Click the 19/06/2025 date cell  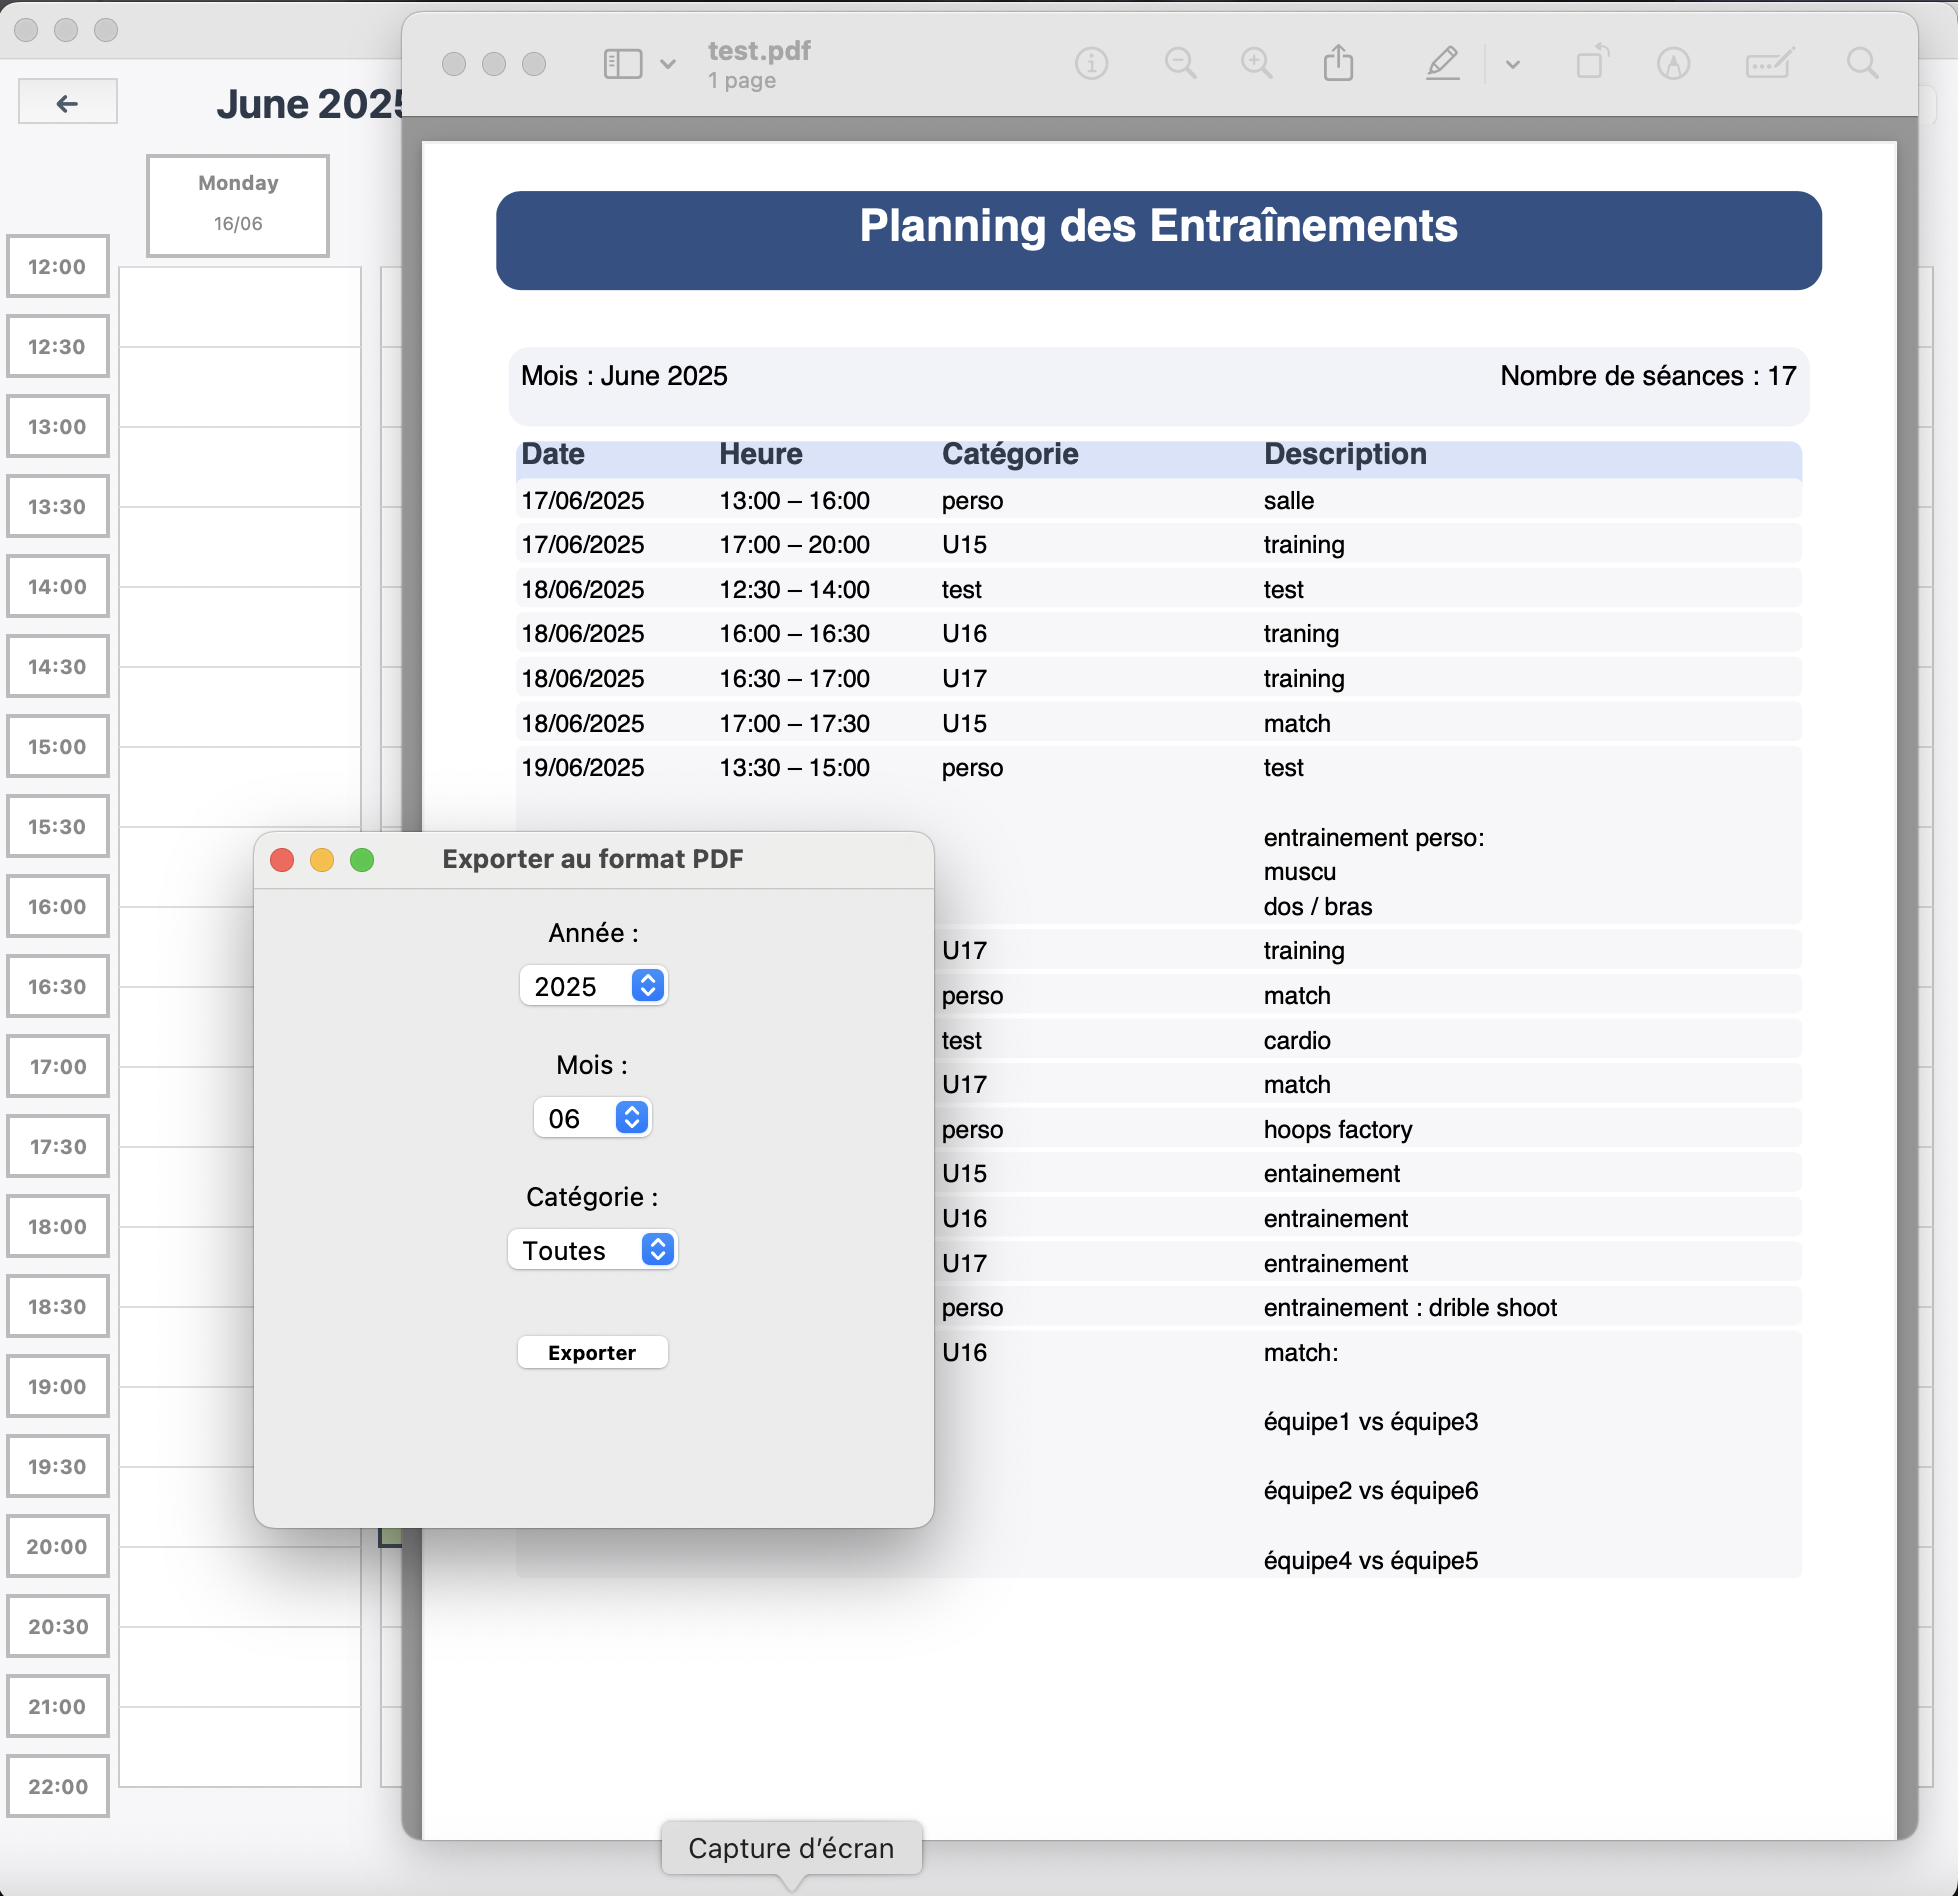pos(583,767)
